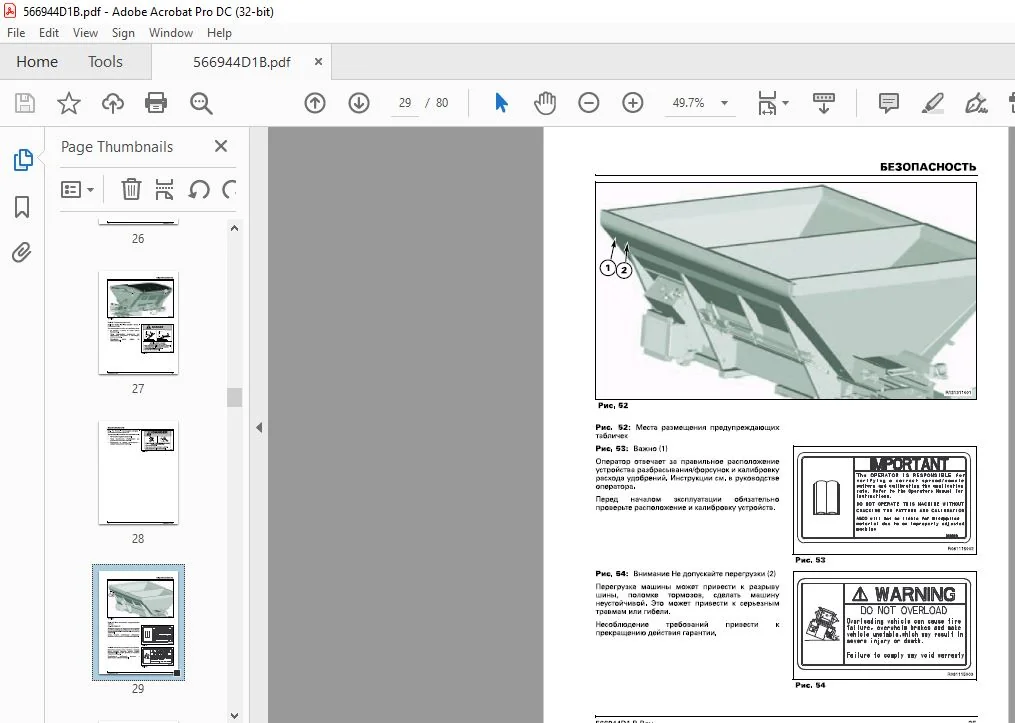The image size is (1015, 723).
Task: Click the БЕЗОПАСНОСТЬ page heading
Action: (928, 167)
